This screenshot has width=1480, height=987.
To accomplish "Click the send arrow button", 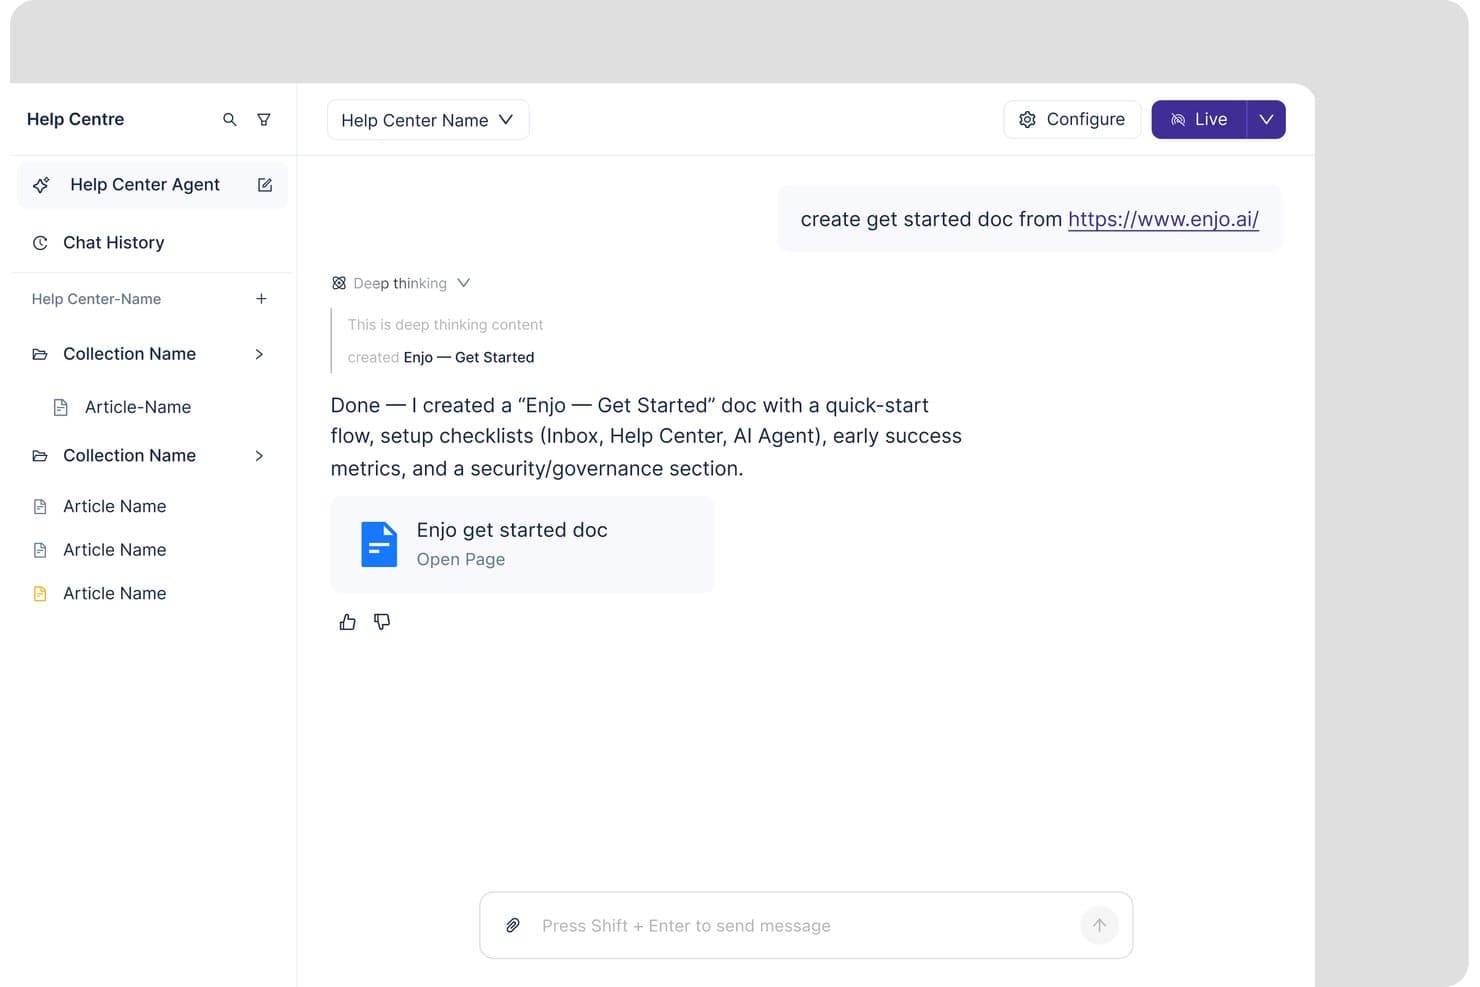I will (1099, 926).
